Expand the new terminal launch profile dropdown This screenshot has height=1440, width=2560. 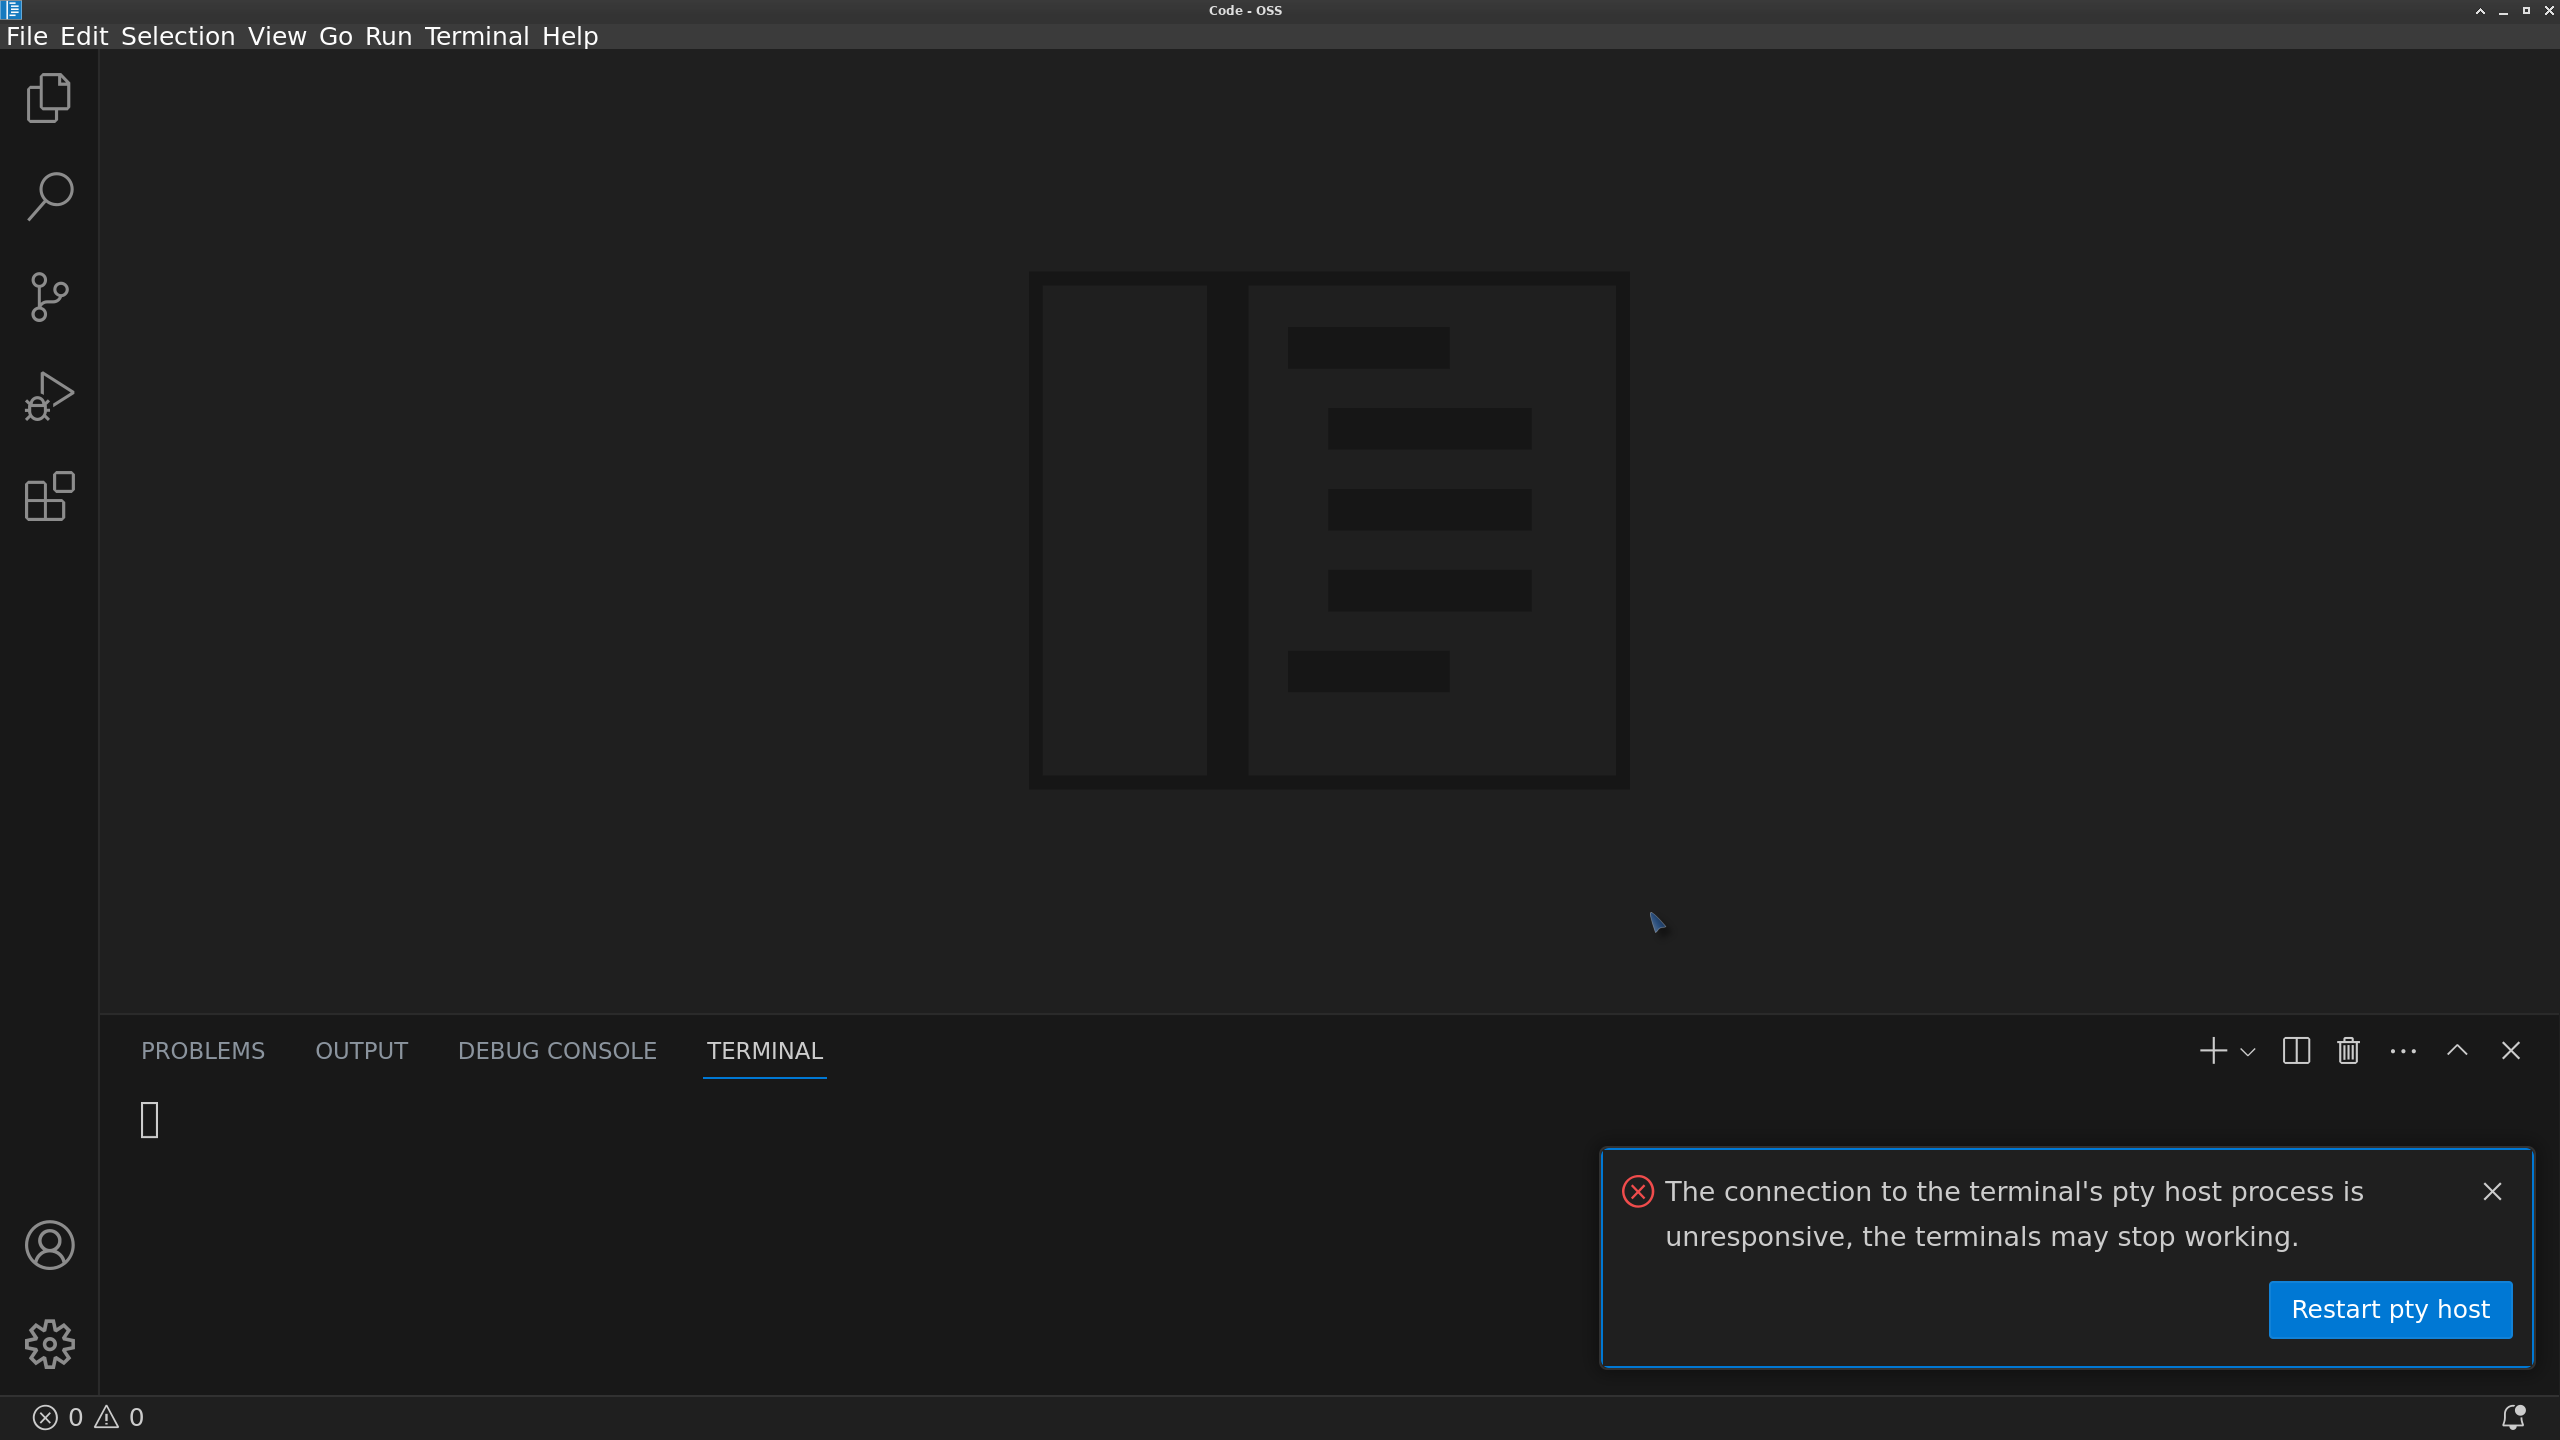pos(2248,1052)
